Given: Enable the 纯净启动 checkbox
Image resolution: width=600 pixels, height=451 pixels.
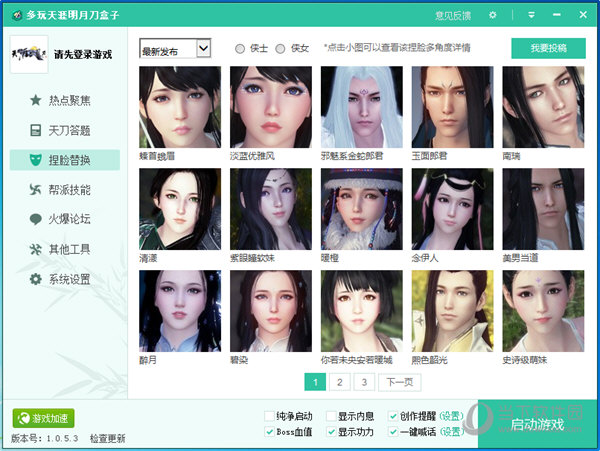Looking at the screenshot, I should point(269,416).
